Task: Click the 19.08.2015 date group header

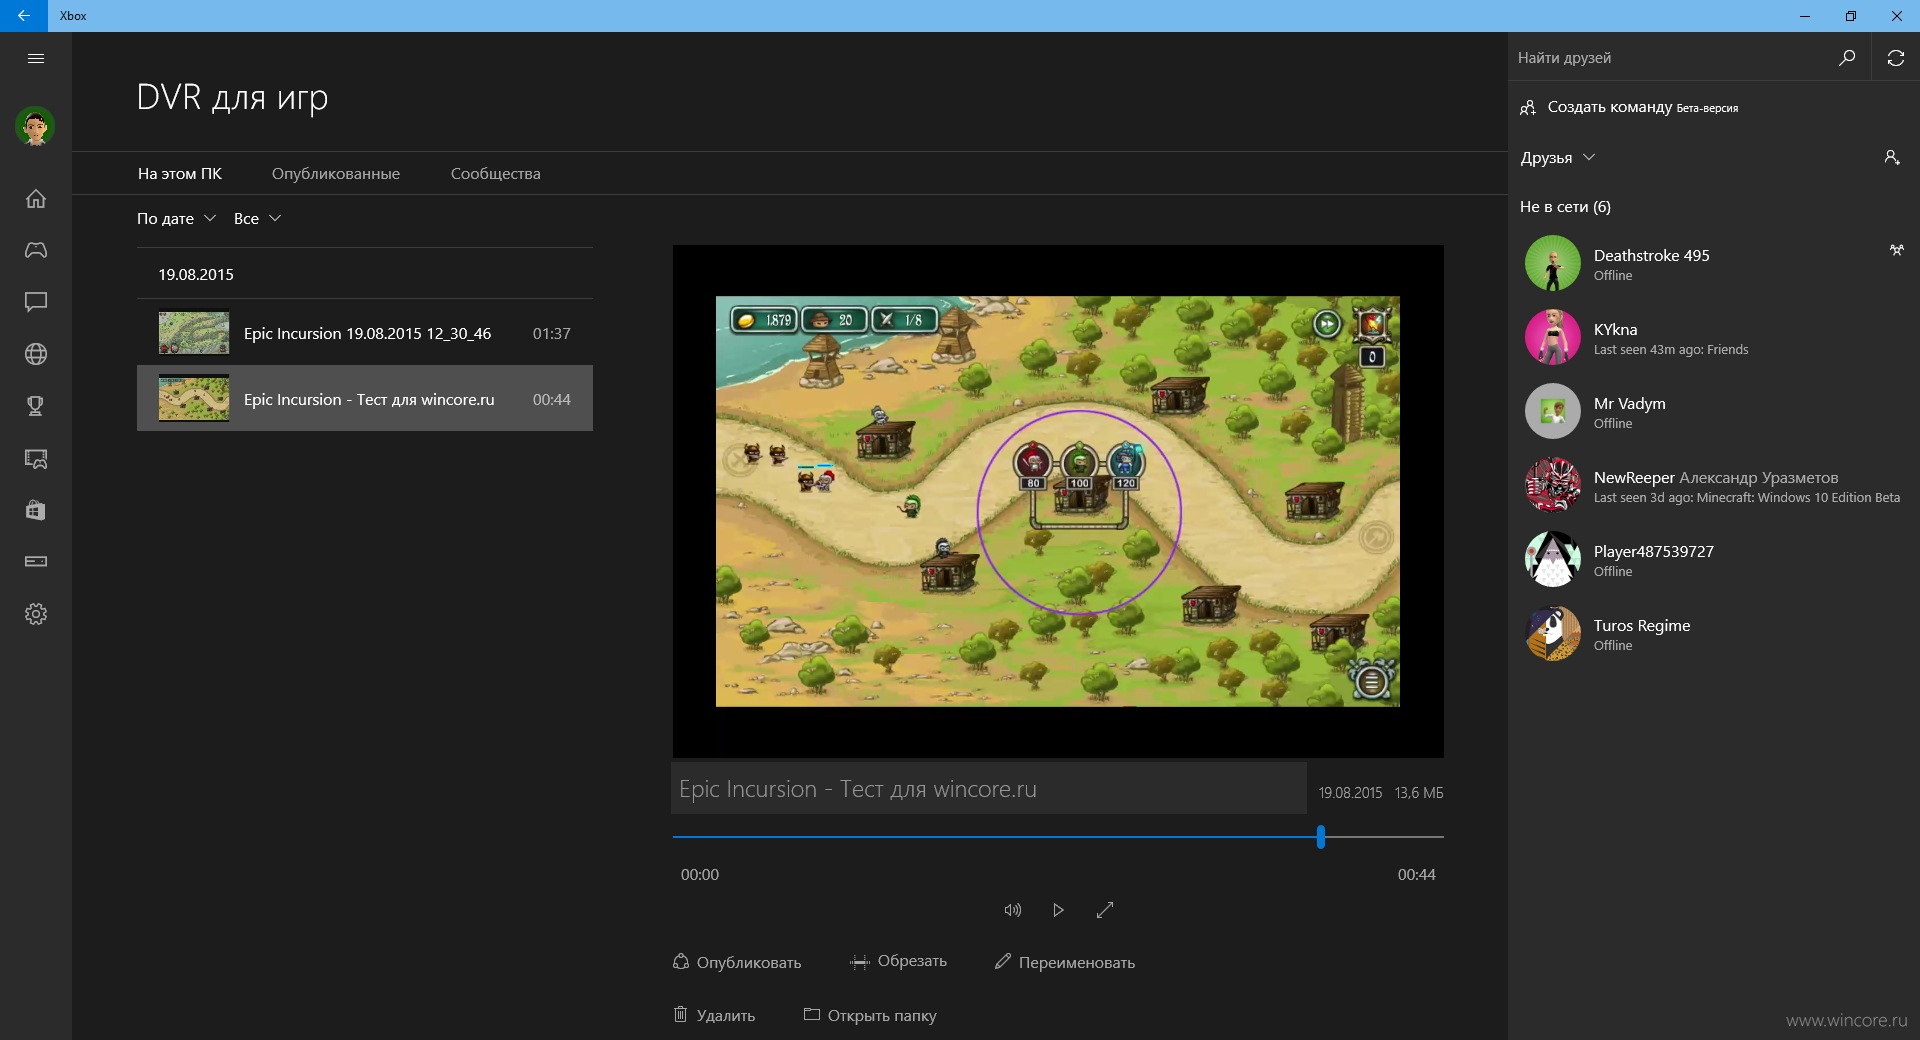Action: 196,274
